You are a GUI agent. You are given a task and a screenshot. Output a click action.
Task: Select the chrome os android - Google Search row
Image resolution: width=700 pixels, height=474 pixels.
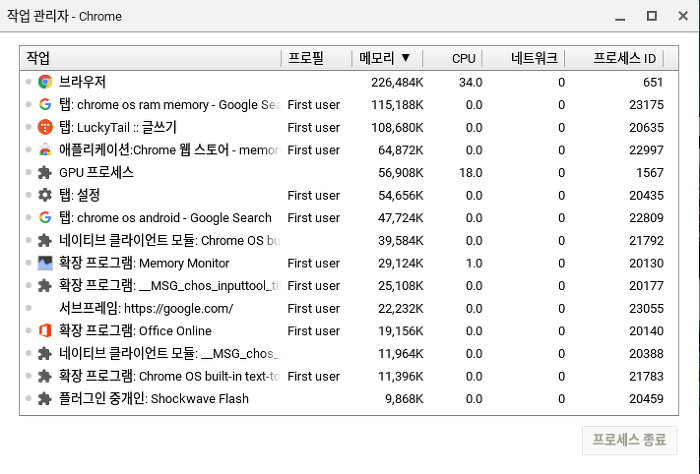tap(349, 218)
